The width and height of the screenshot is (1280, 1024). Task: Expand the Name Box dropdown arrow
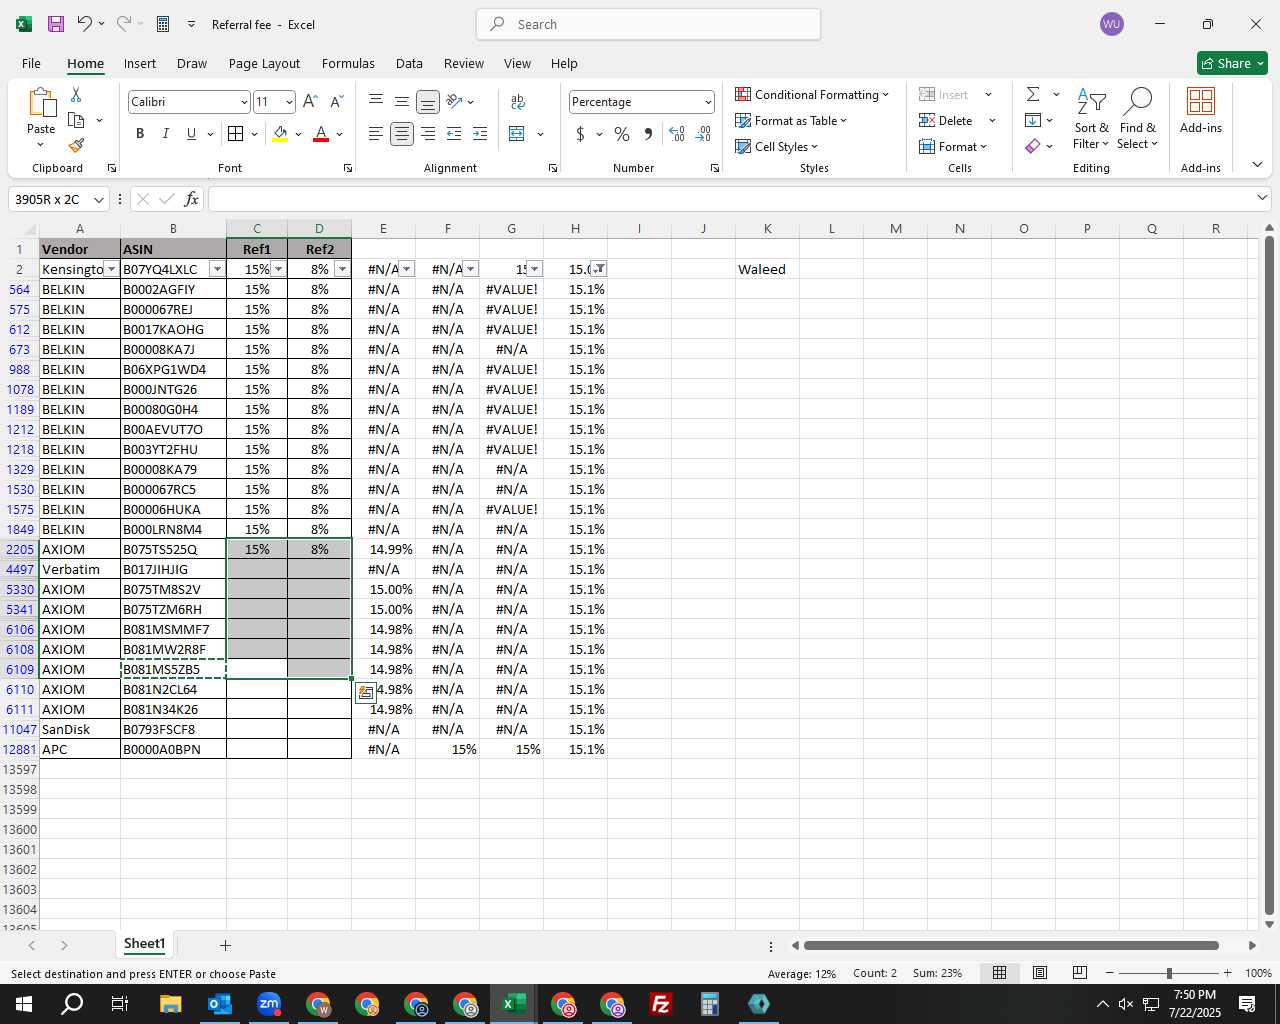pyautogui.click(x=98, y=199)
